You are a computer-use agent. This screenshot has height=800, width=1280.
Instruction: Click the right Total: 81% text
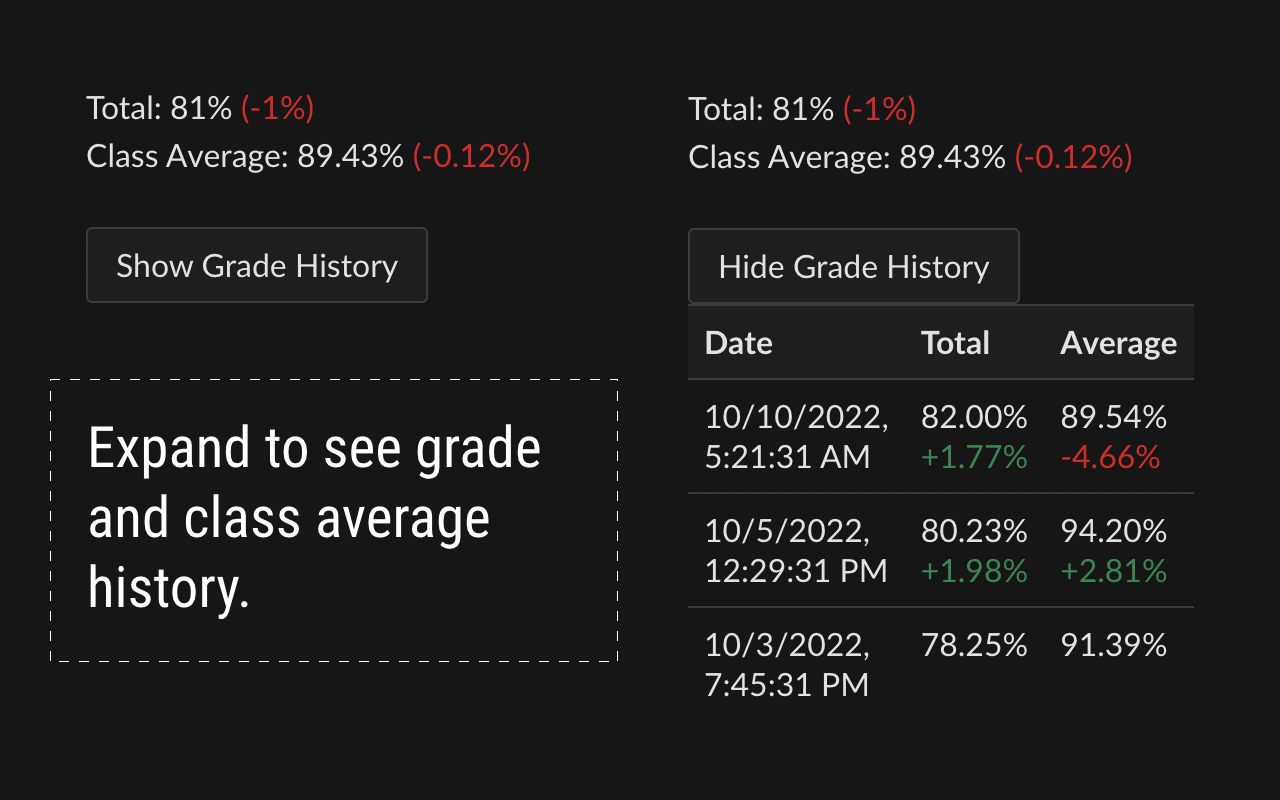pyautogui.click(x=761, y=108)
